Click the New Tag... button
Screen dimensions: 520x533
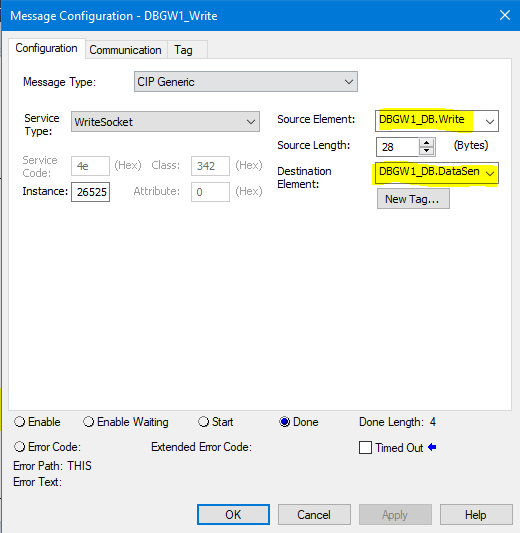pyautogui.click(x=413, y=199)
